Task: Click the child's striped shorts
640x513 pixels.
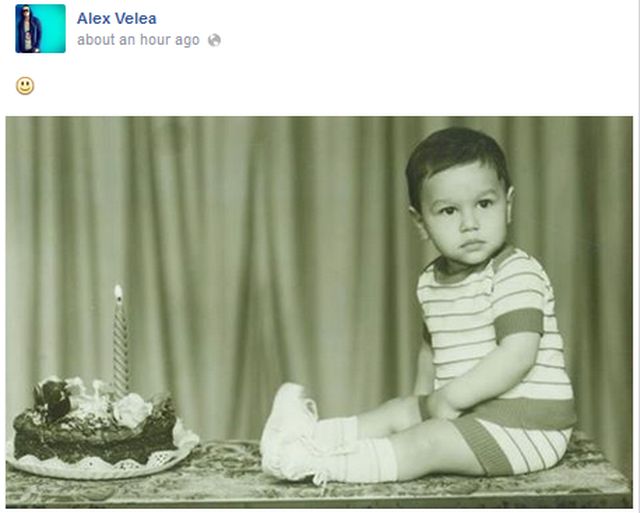Action: pyautogui.click(x=514, y=441)
